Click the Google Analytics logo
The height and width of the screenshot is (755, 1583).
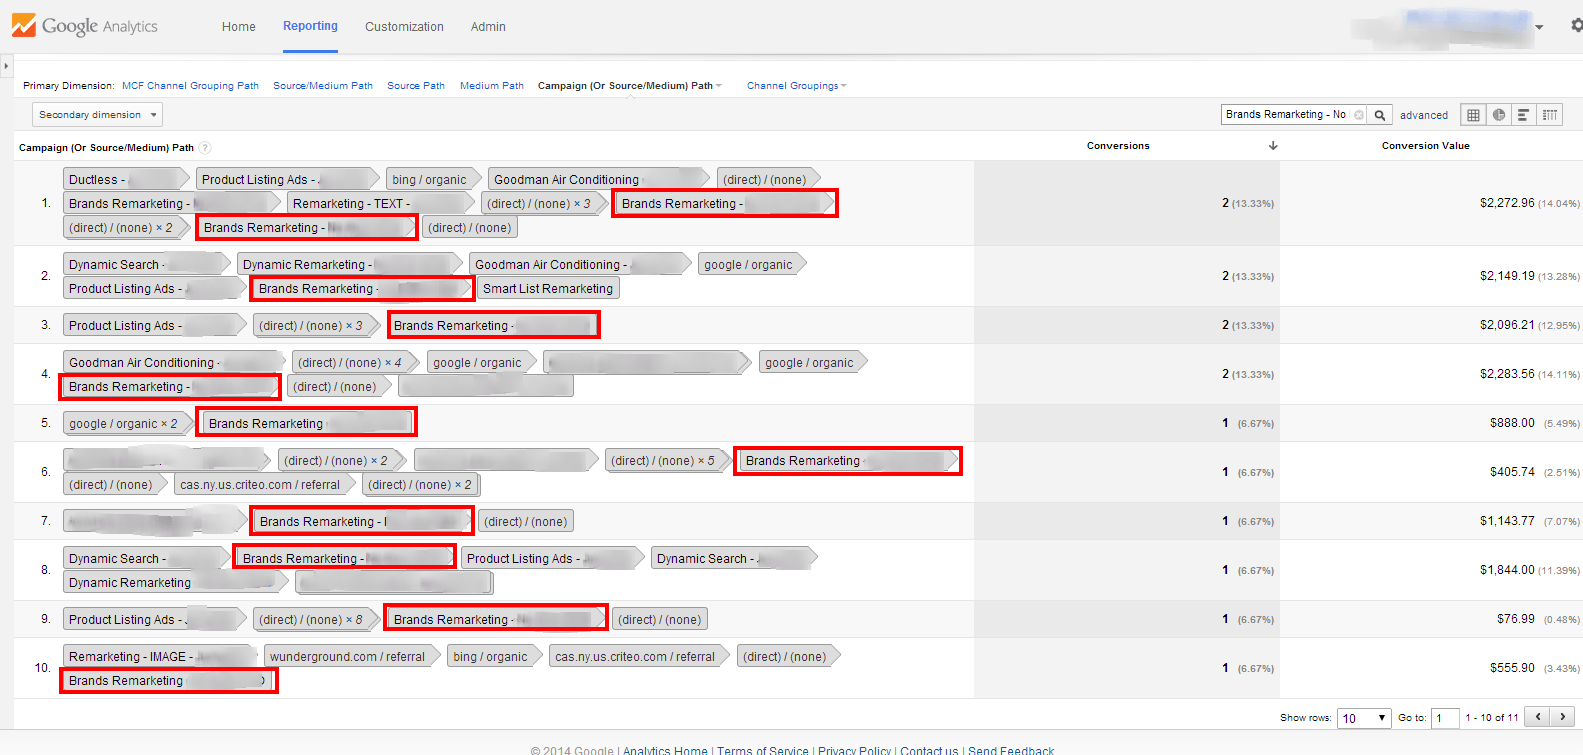pos(85,26)
